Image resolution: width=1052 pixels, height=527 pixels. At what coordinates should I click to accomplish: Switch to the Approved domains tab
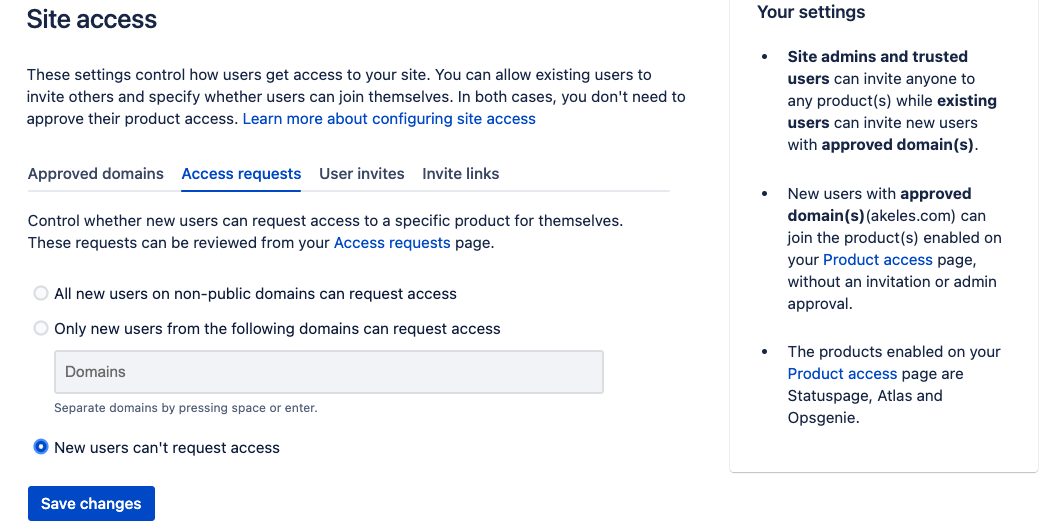point(96,174)
